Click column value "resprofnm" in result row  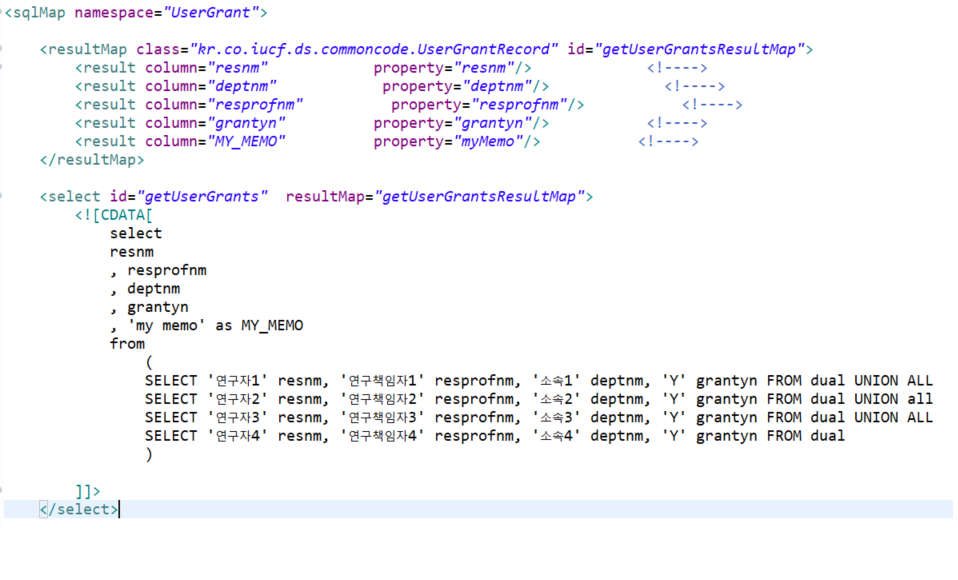coord(255,105)
